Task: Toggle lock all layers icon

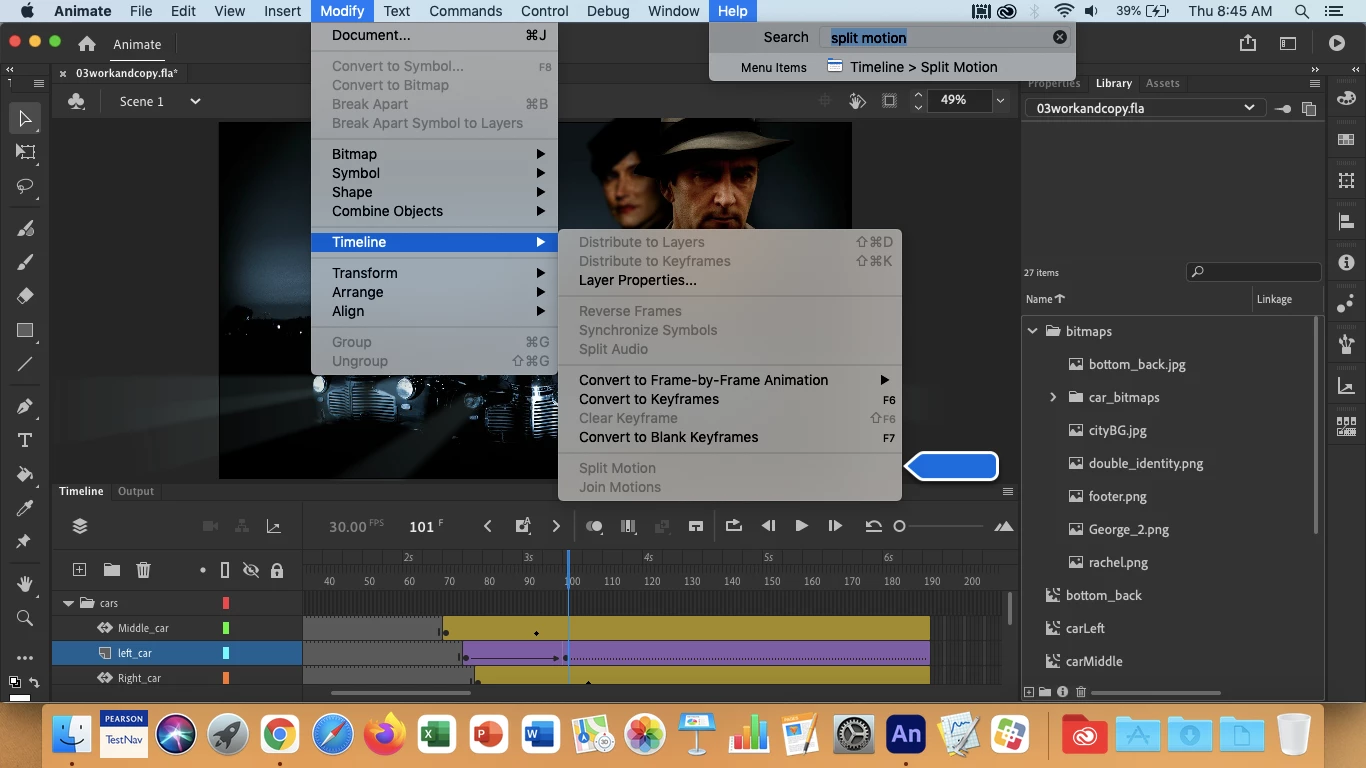Action: point(277,570)
